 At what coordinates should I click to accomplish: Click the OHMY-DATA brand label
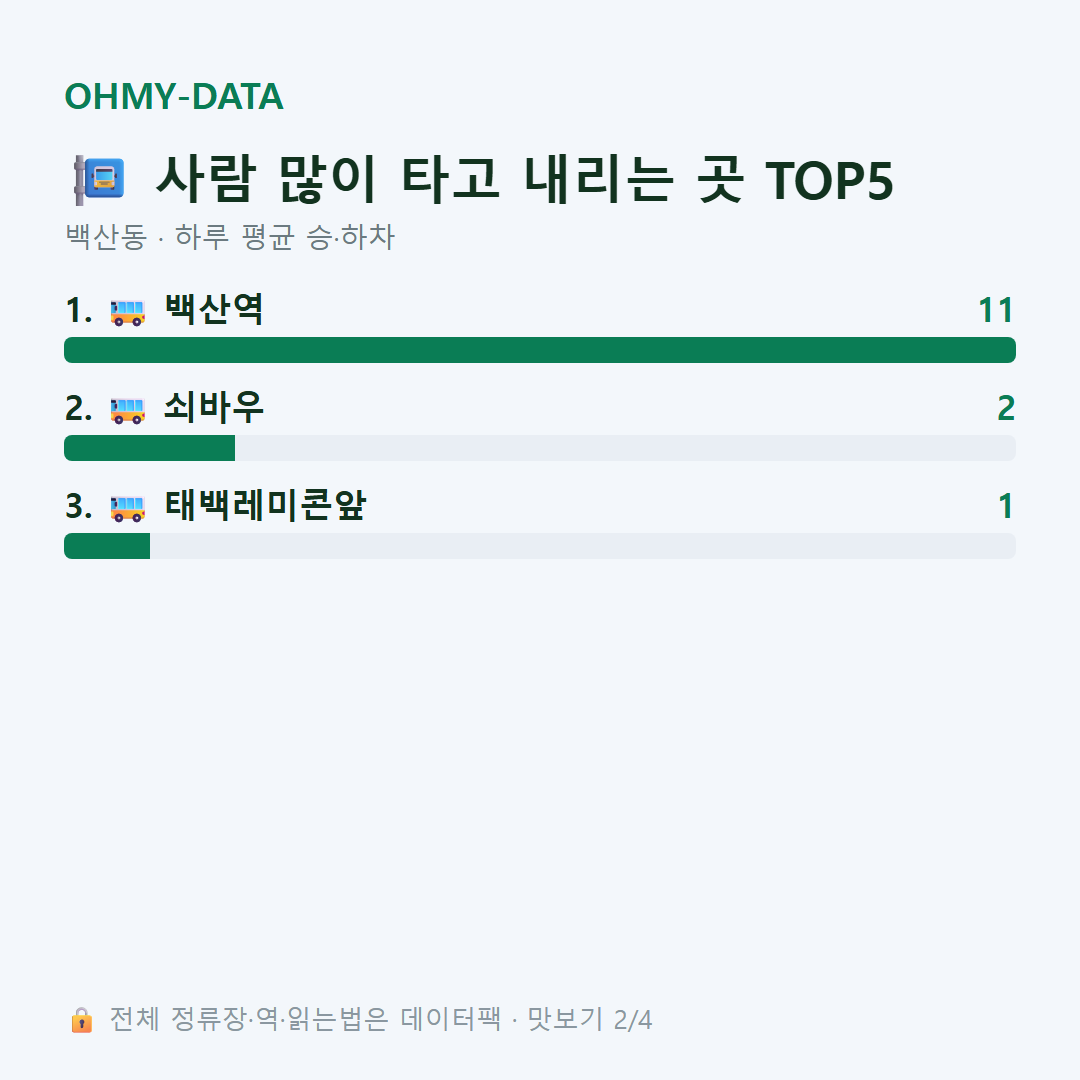click(x=174, y=96)
